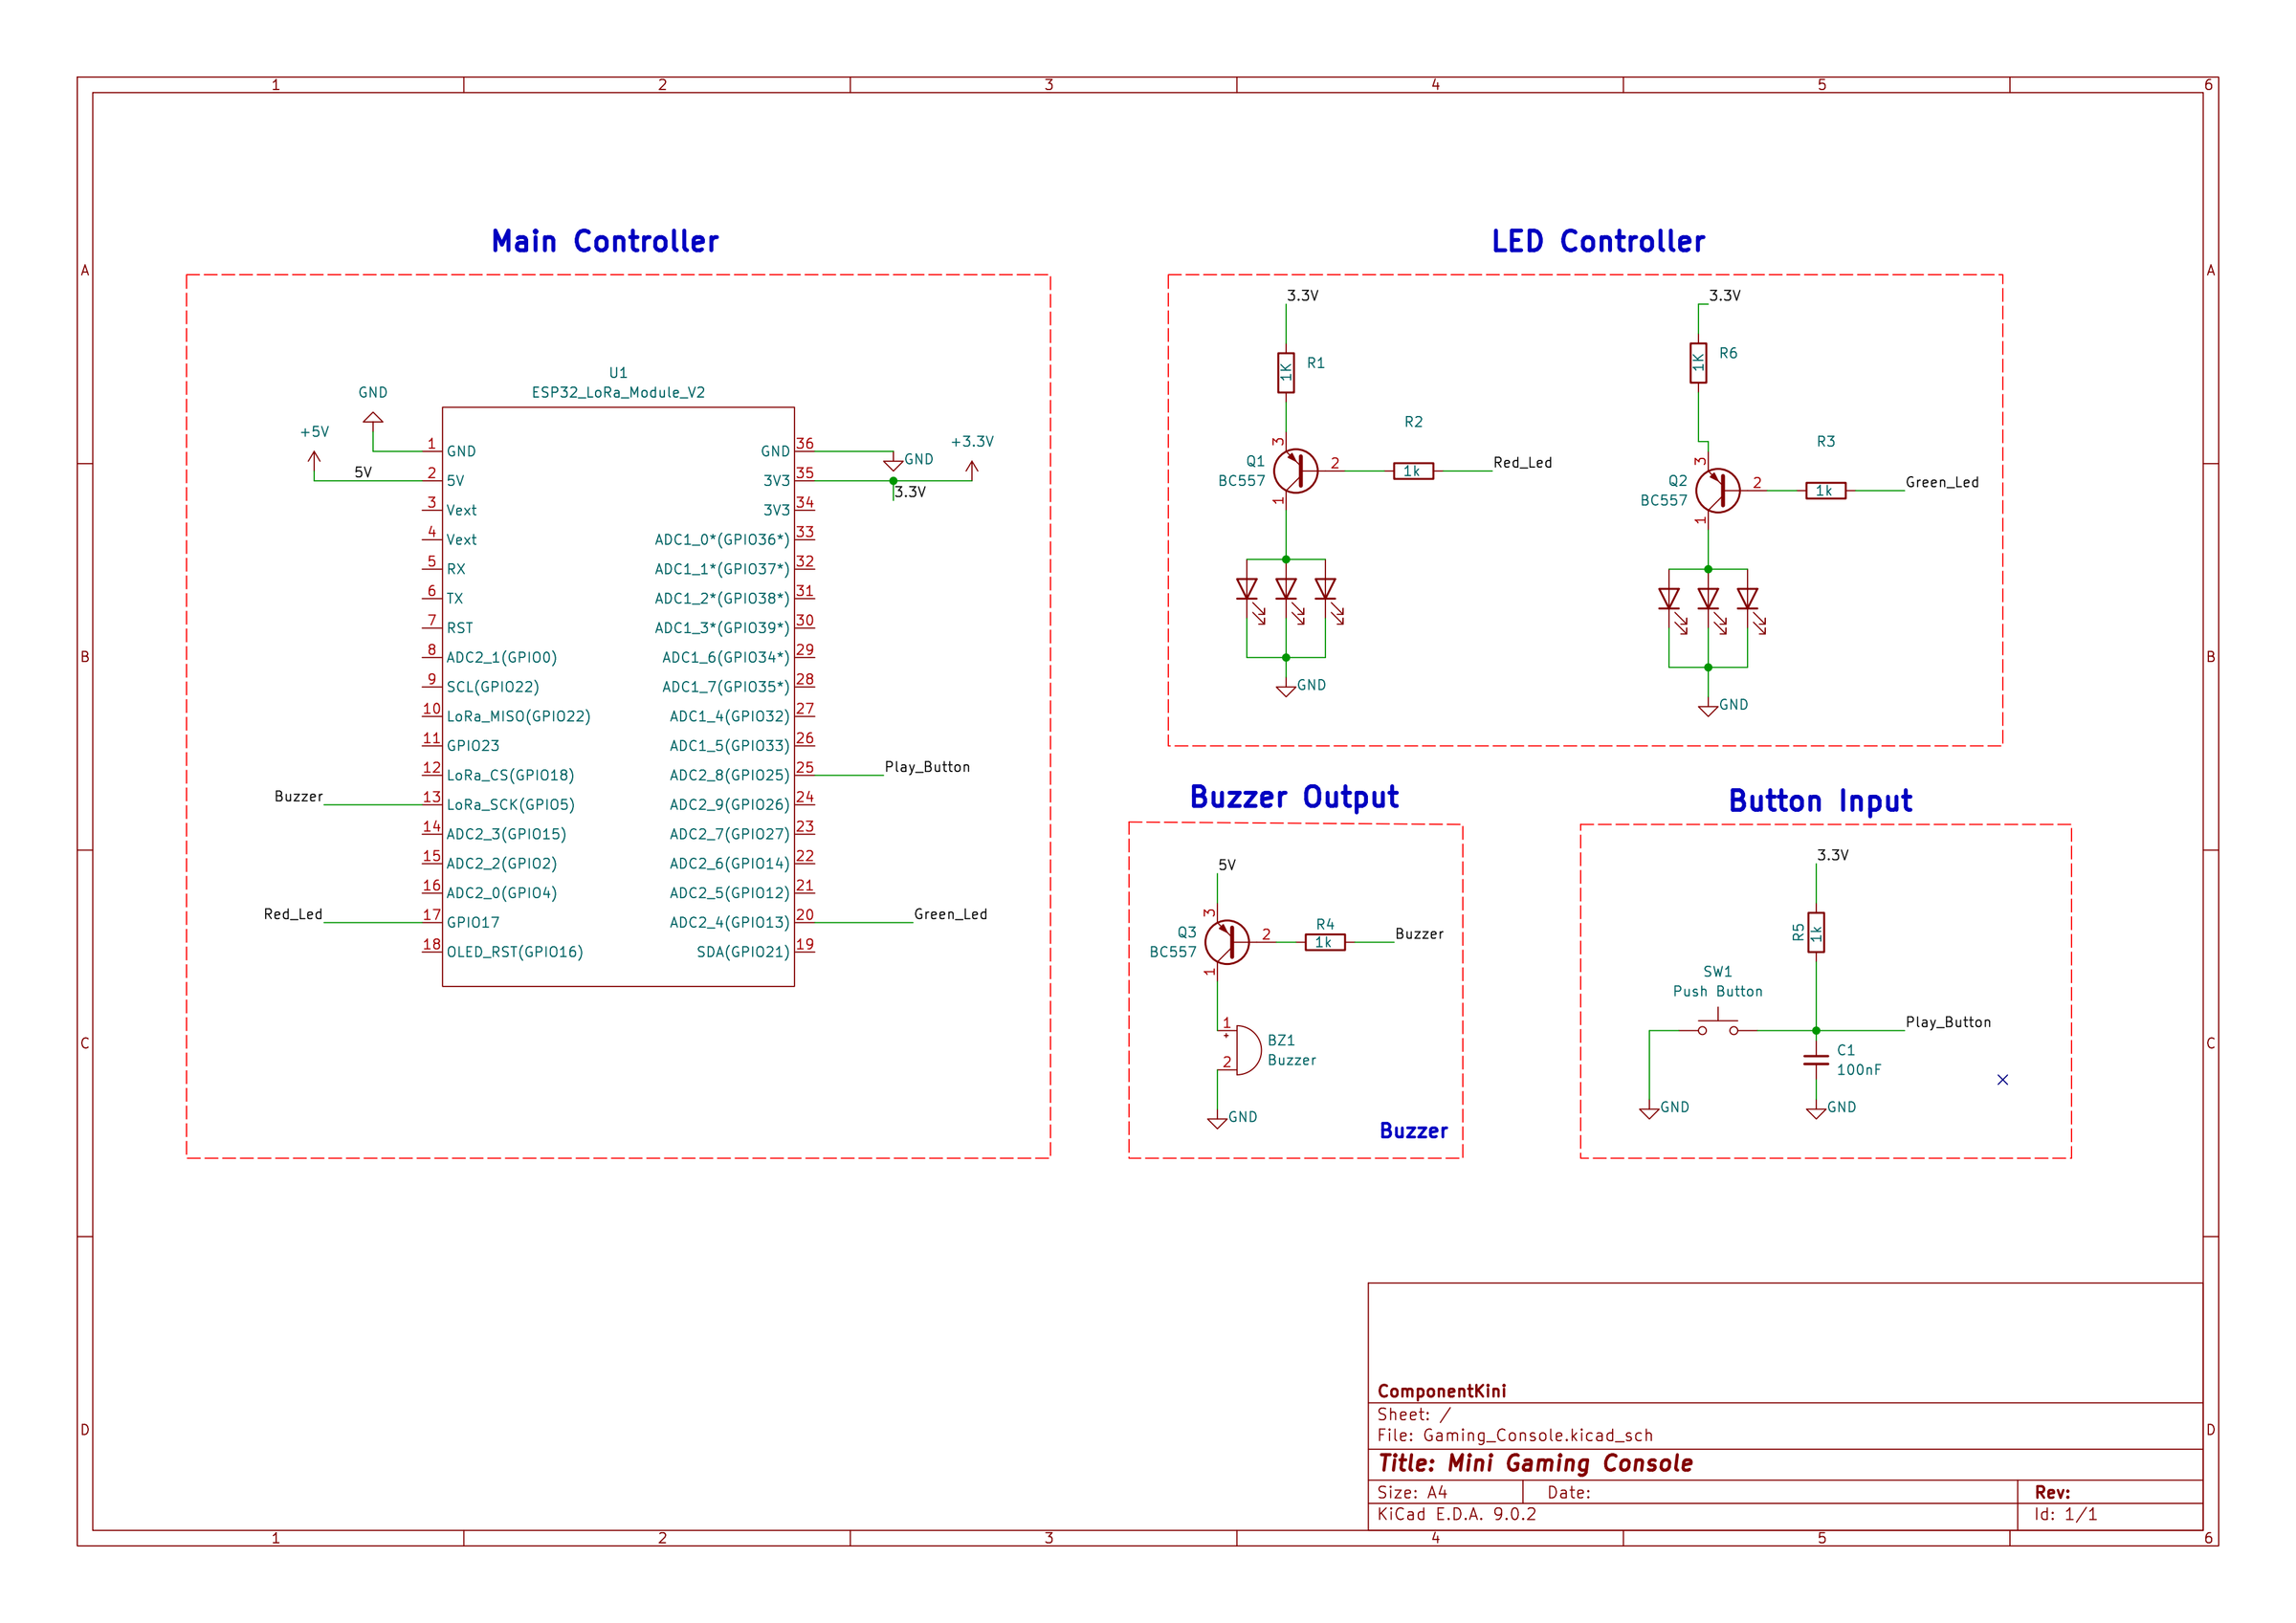Select the Red_Led label at pin 17
The width and height of the screenshot is (2296, 1623).
click(x=293, y=914)
